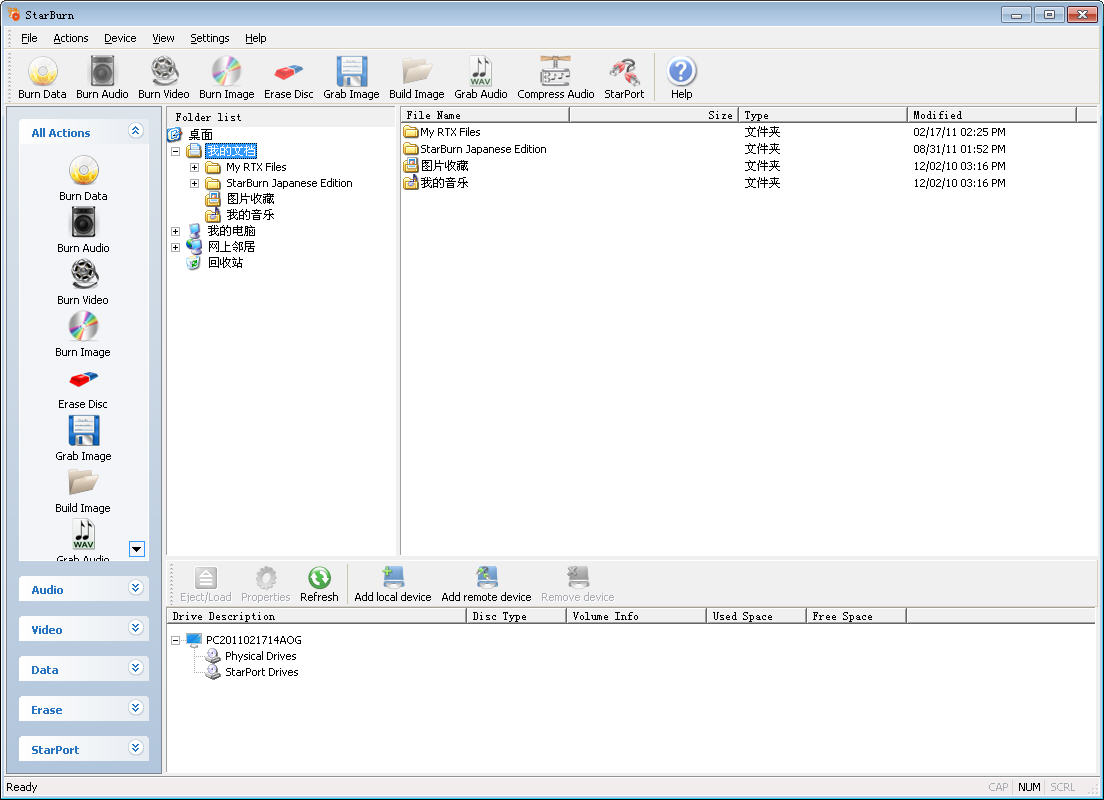
Task: Sort files by the Modified column header
Action: (990, 115)
